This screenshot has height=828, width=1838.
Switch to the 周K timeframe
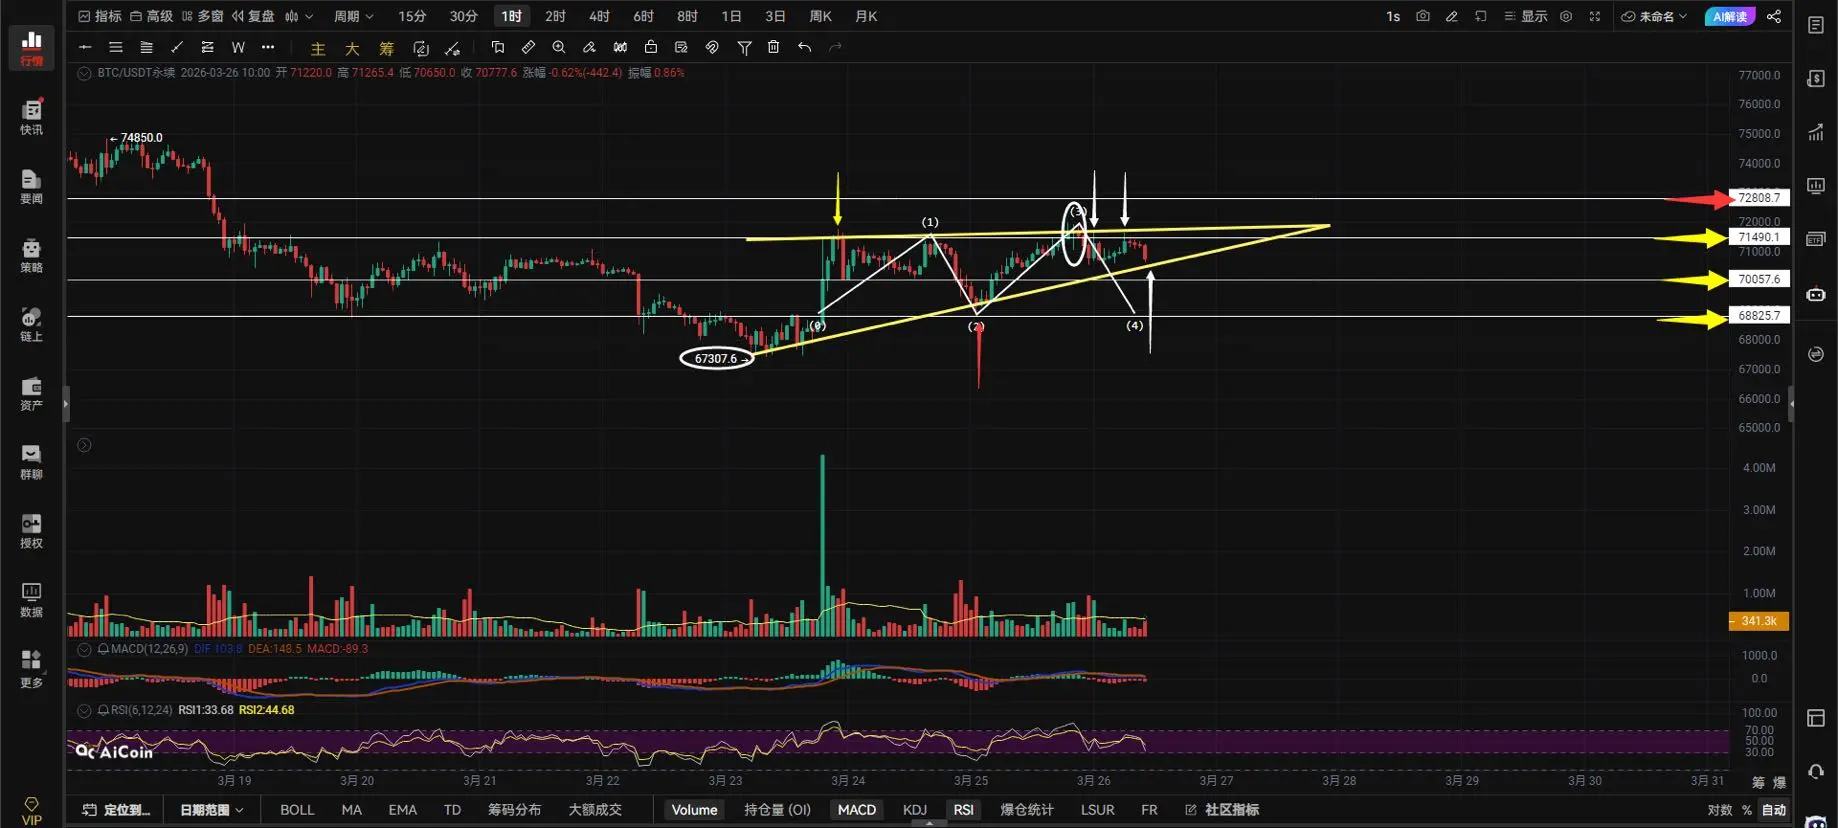820,16
